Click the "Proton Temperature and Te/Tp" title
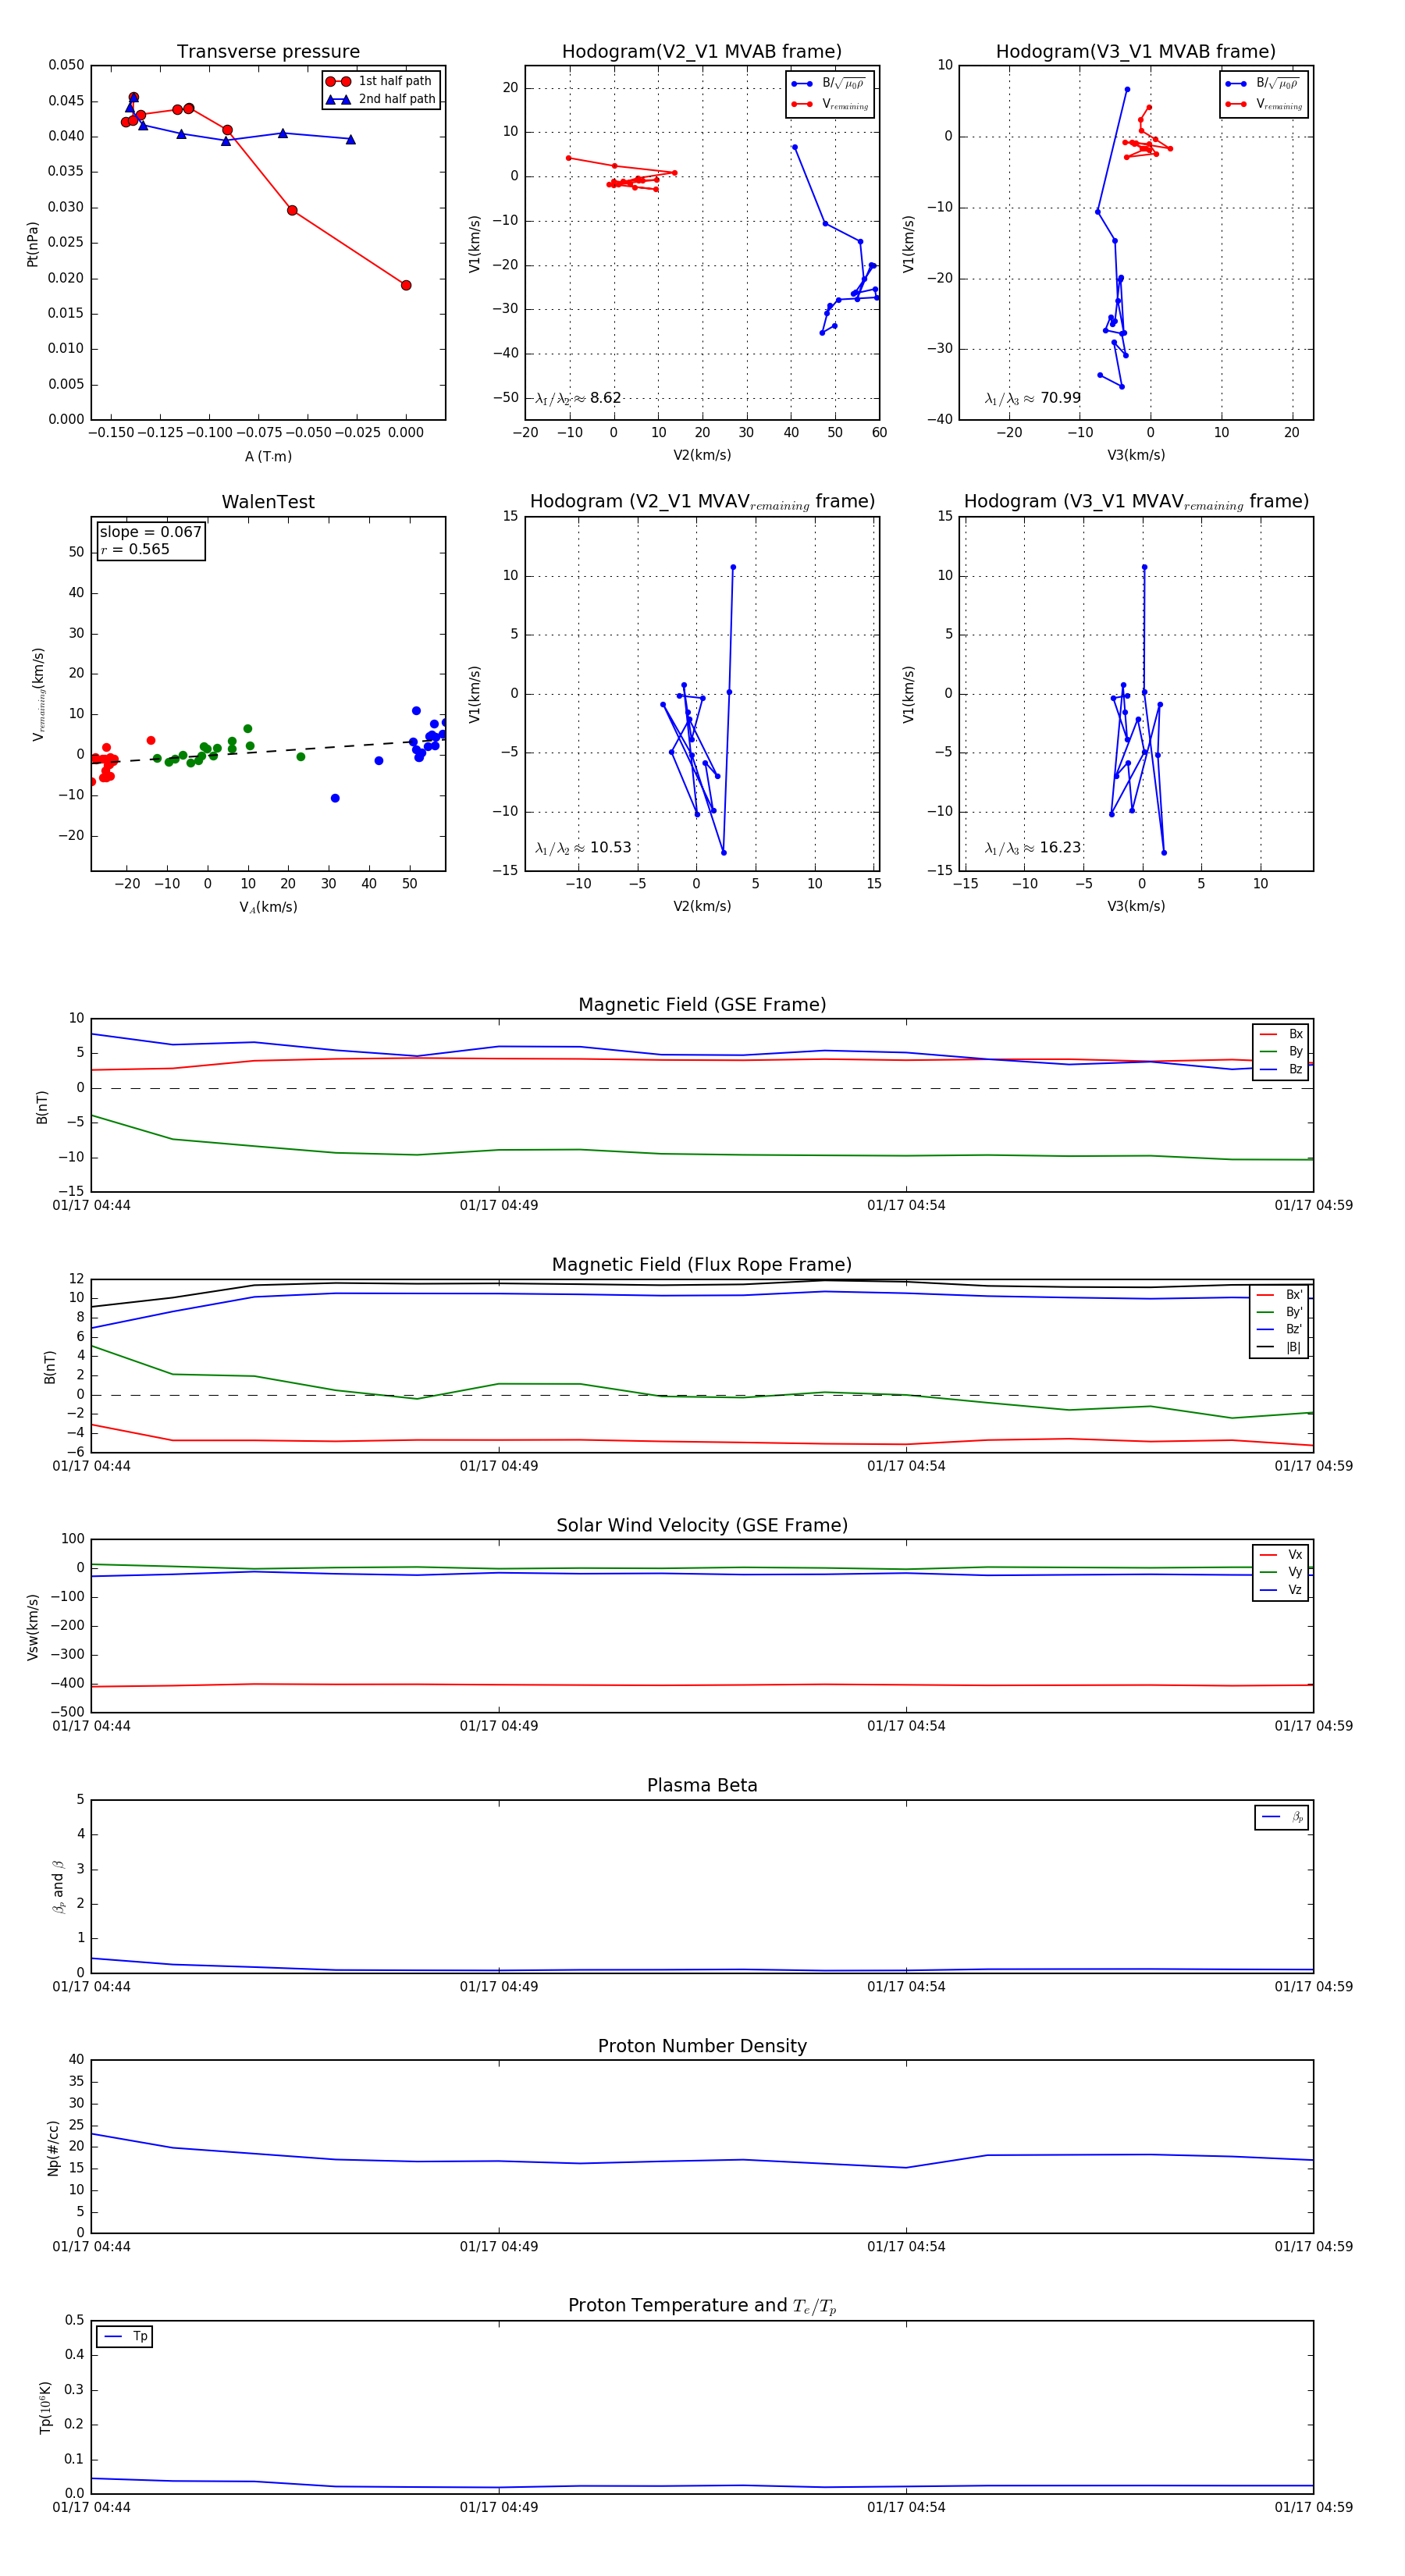 [x=702, y=2306]
